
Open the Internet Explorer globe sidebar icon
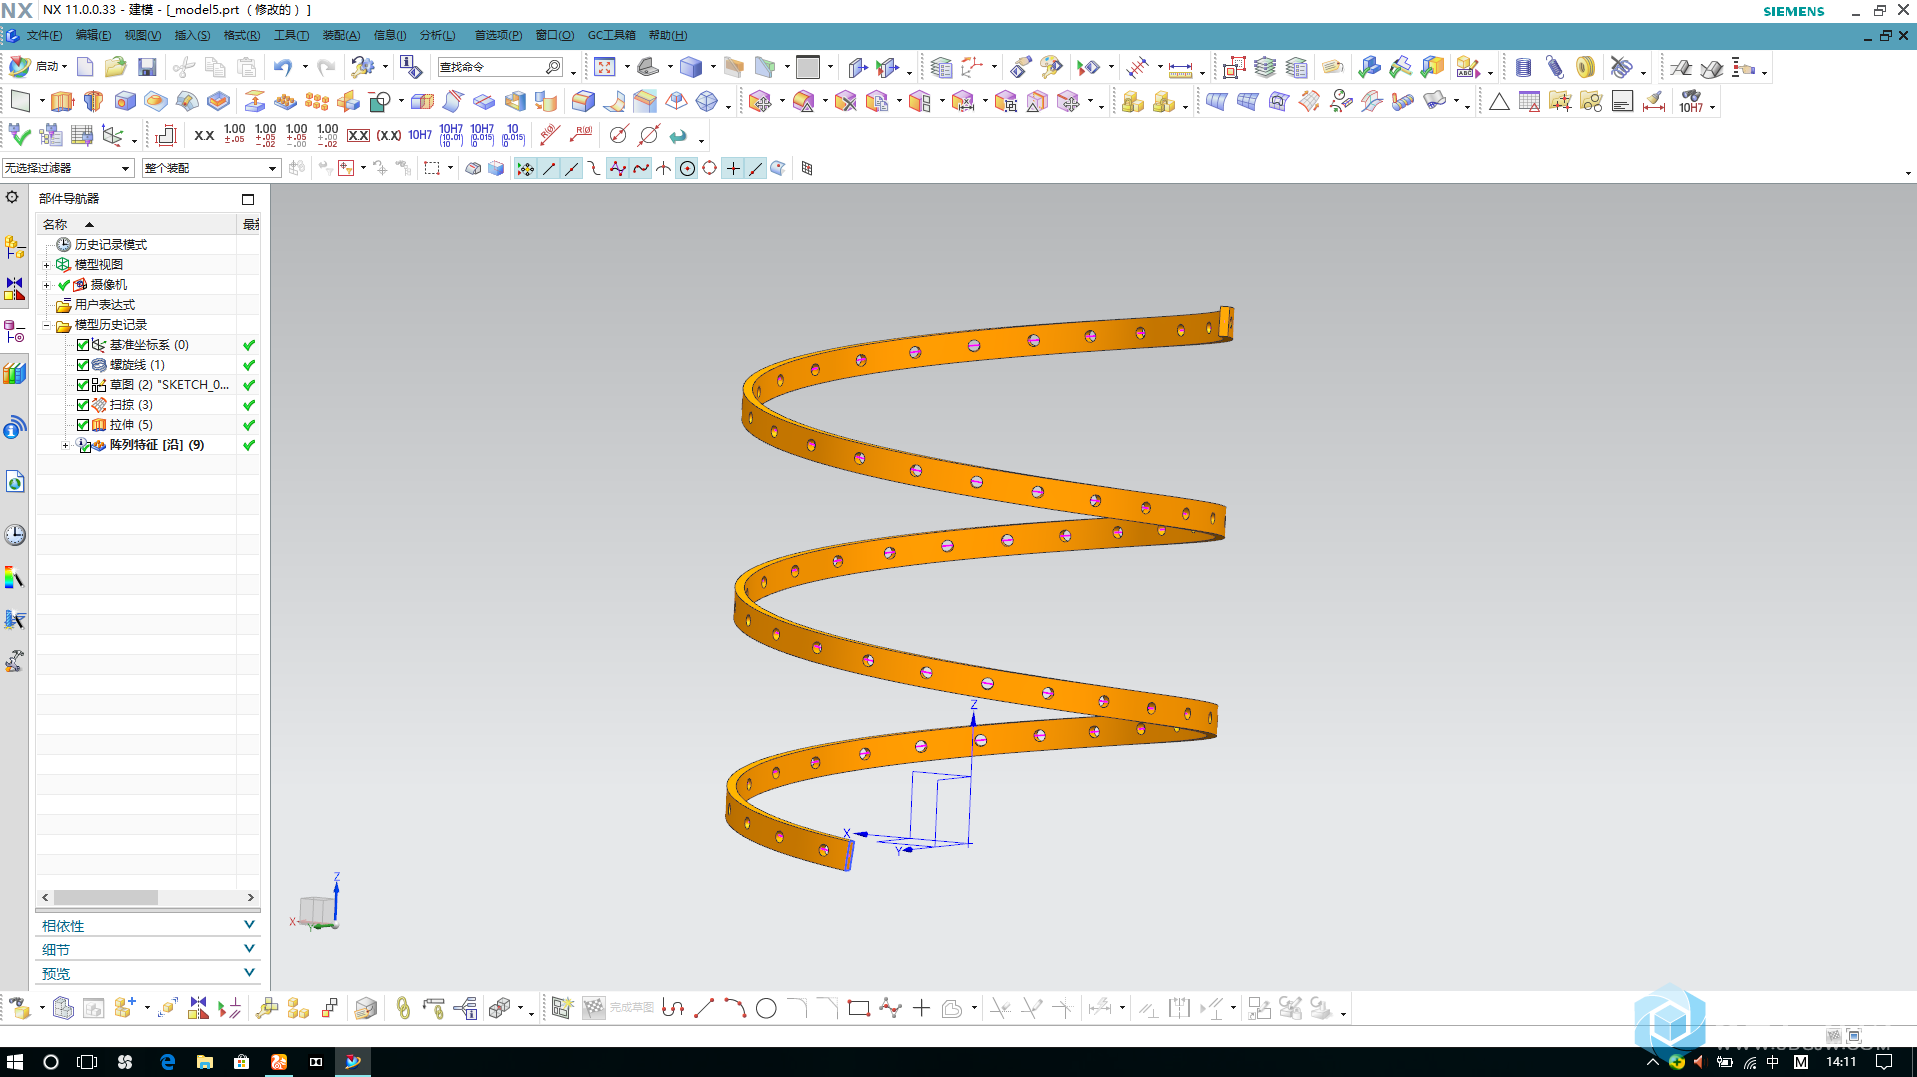click(x=14, y=482)
